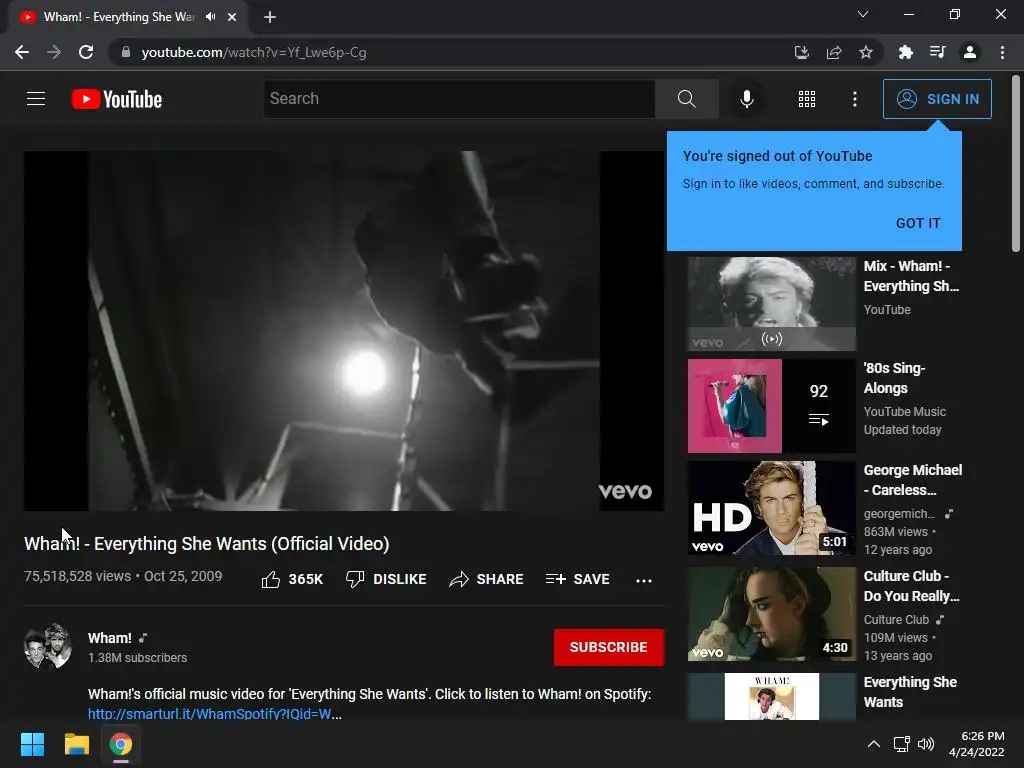Viewport: 1024px width, 768px height.
Task: Click the address bar URL
Action: point(254,52)
